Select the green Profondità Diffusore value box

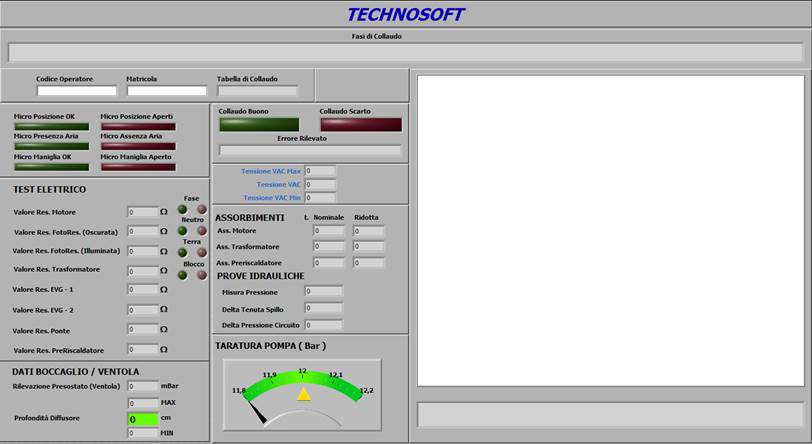pyautogui.click(x=143, y=419)
